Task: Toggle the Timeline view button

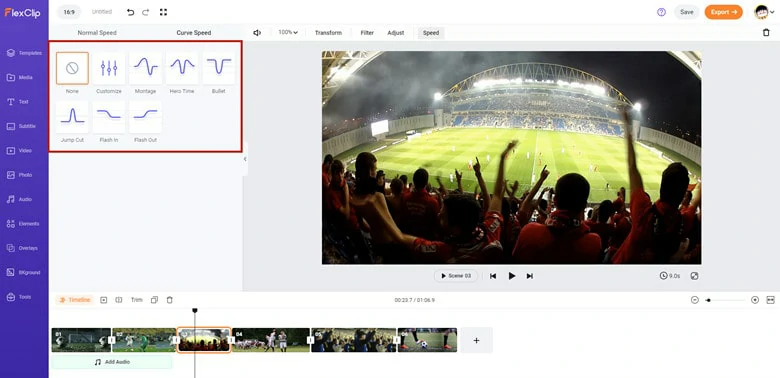Action: (75, 300)
